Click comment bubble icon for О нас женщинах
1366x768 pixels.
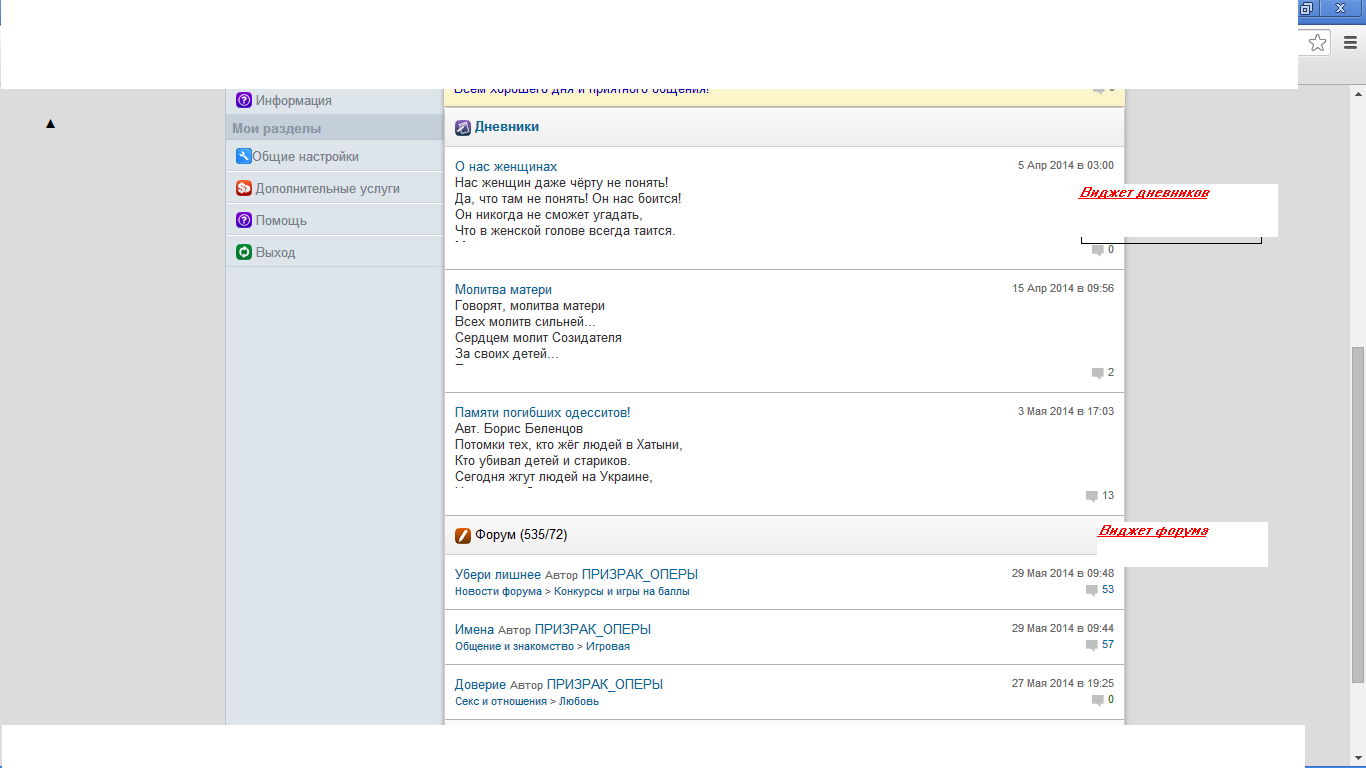coord(1098,250)
